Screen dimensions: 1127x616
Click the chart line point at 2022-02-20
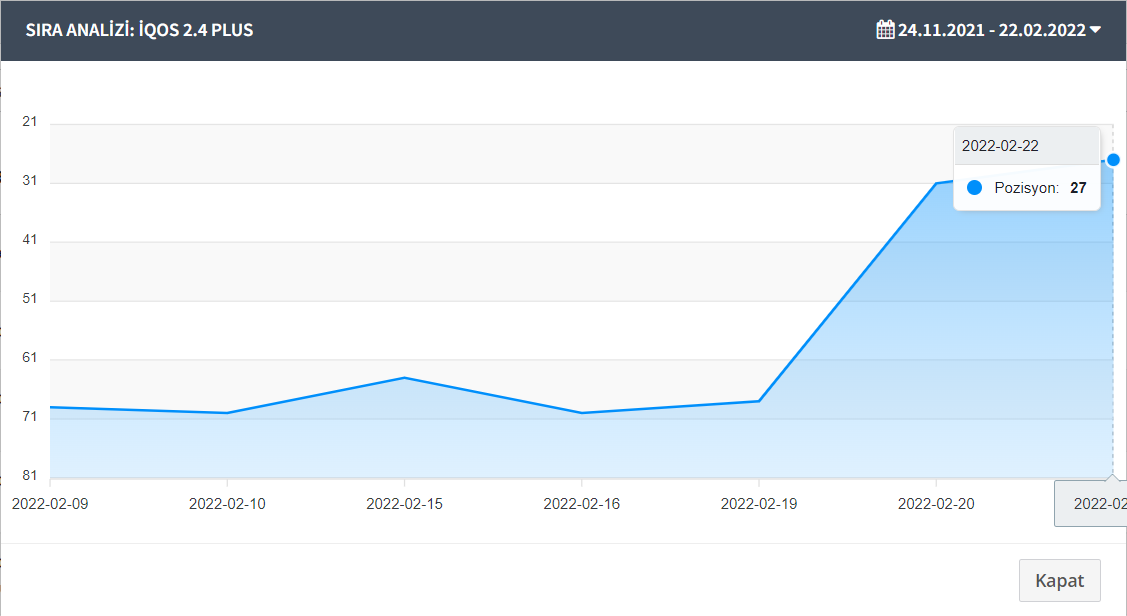click(936, 183)
